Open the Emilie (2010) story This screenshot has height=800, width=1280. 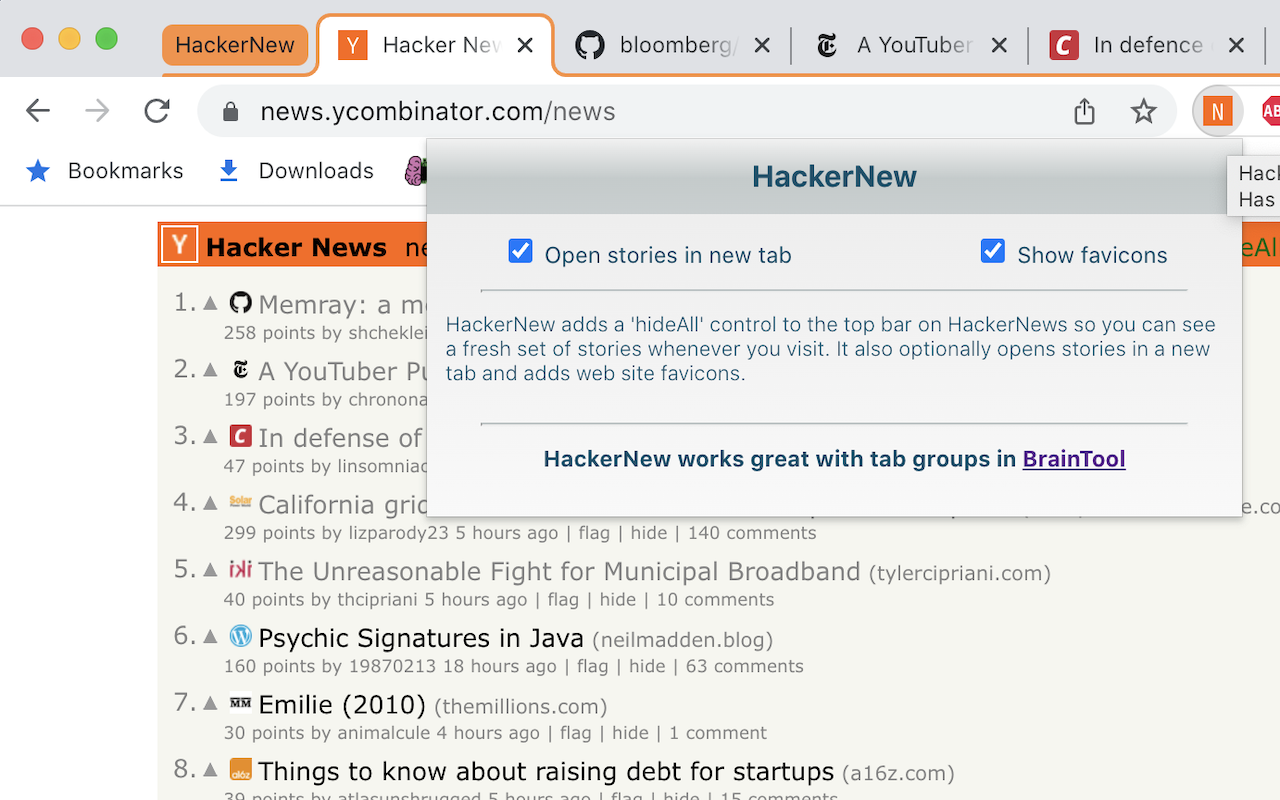342,705
